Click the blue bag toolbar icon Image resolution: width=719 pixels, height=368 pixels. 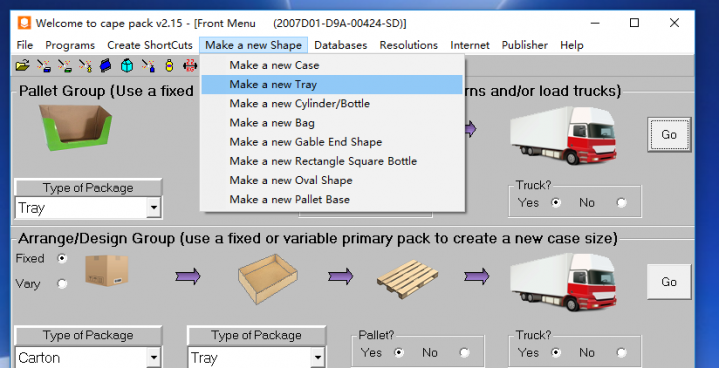(106, 66)
